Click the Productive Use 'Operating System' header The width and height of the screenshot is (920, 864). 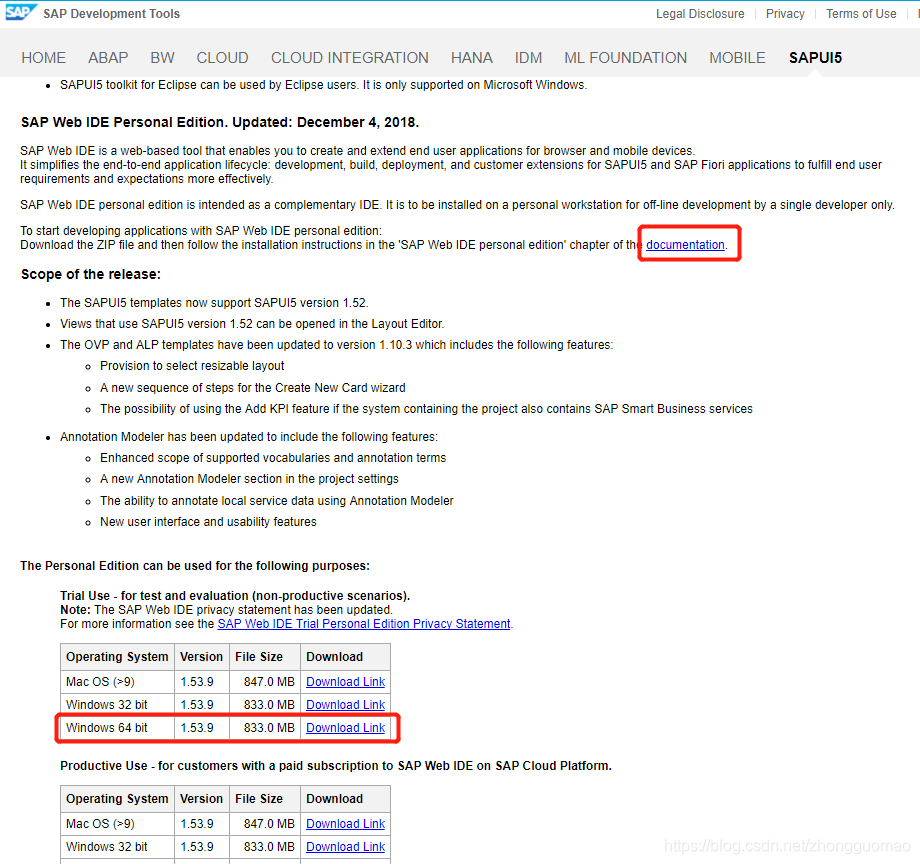pyautogui.click(x=117, y=799)
